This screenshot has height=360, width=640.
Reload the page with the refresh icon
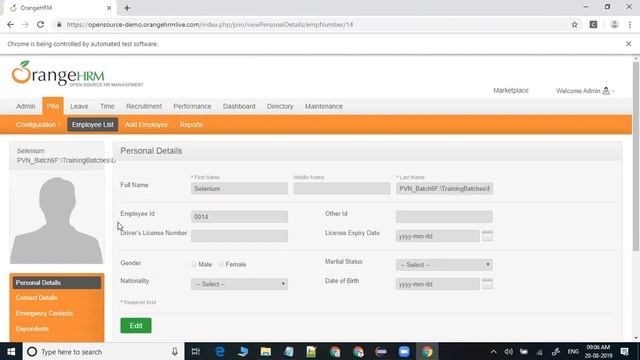pyautogui.click(x=40, y=24)
